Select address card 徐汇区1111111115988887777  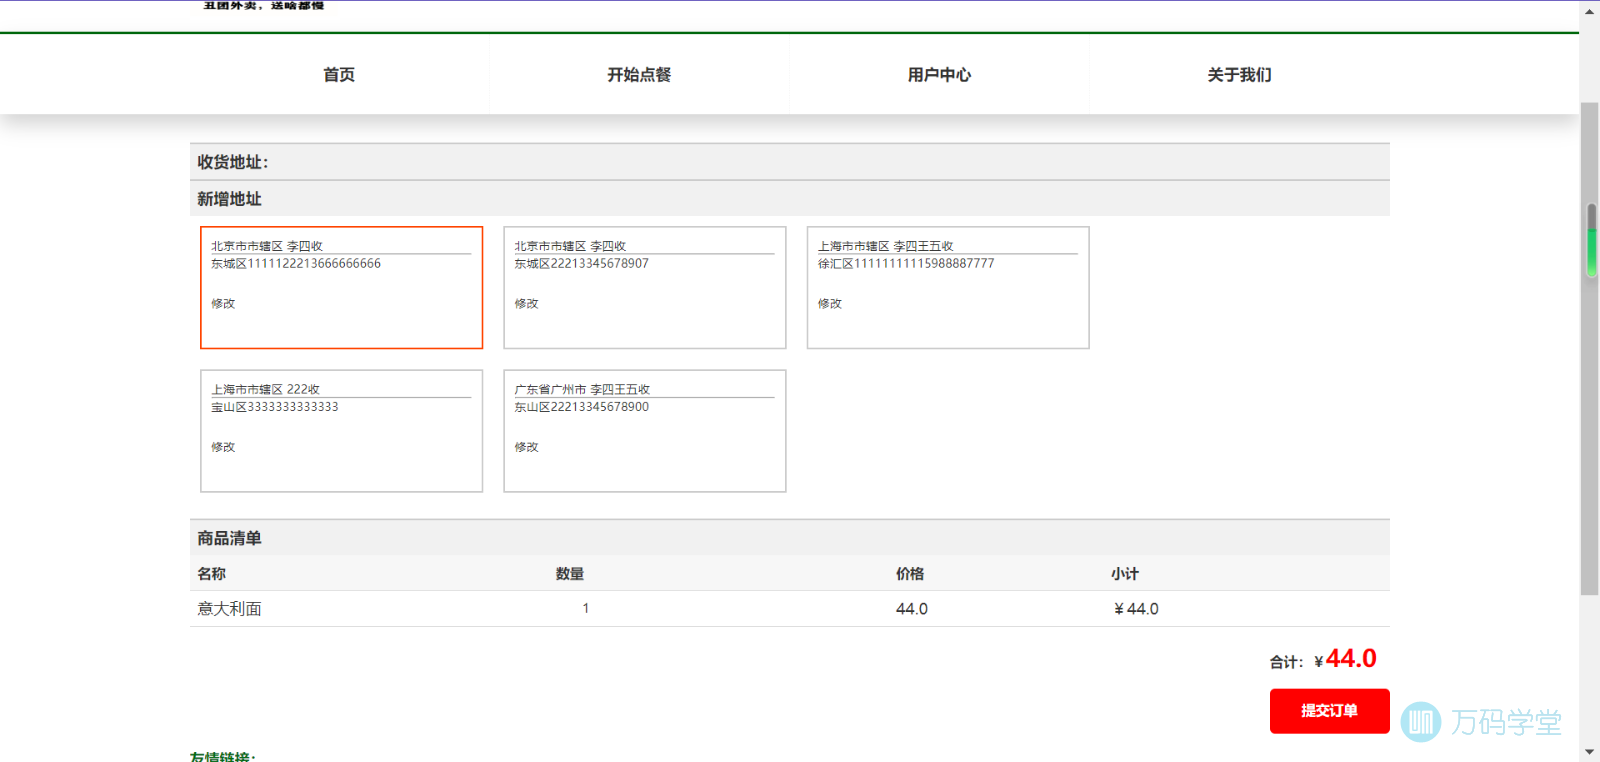(x=948, y=288)
